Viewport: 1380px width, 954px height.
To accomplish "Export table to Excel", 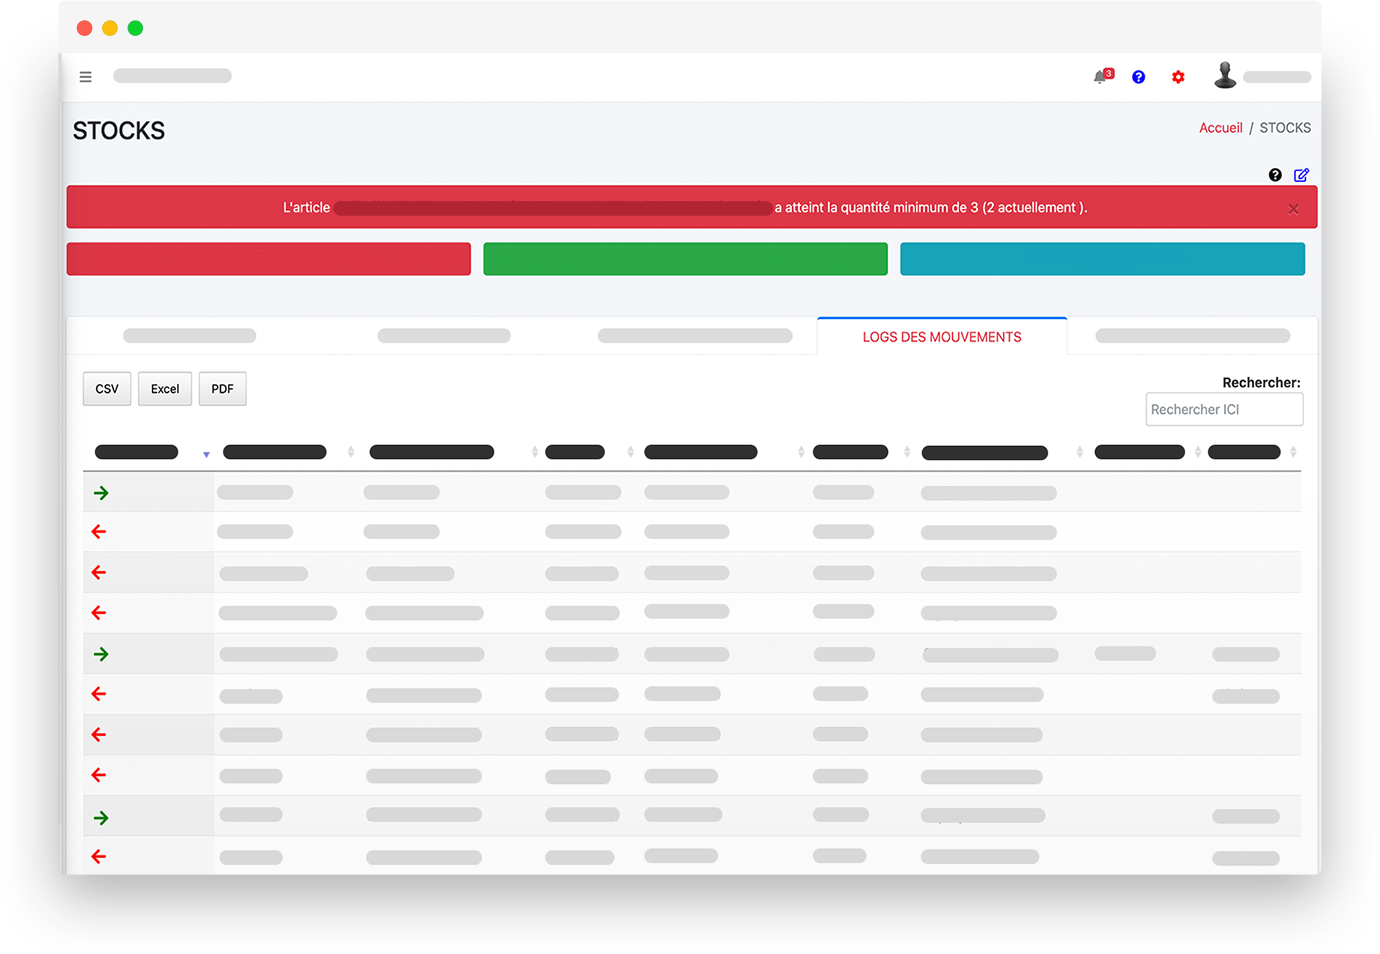I will click(165, 389).
